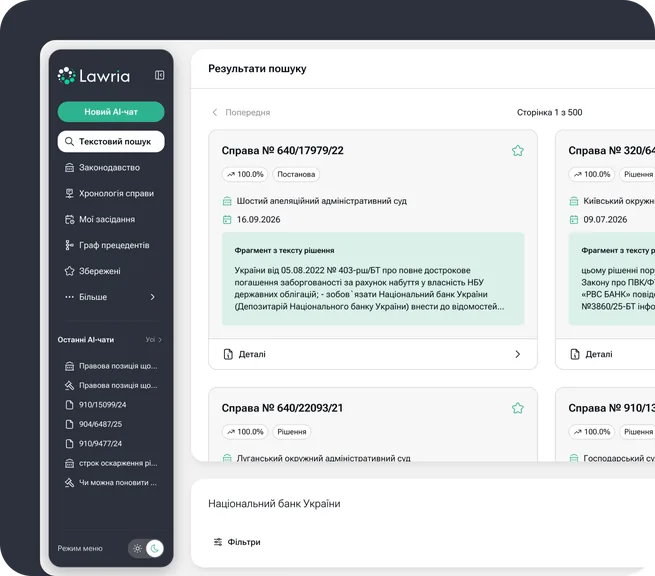Open Деталі of the case starting 320/64
This screenshot has width=655, height=576.
click(599, 354)
